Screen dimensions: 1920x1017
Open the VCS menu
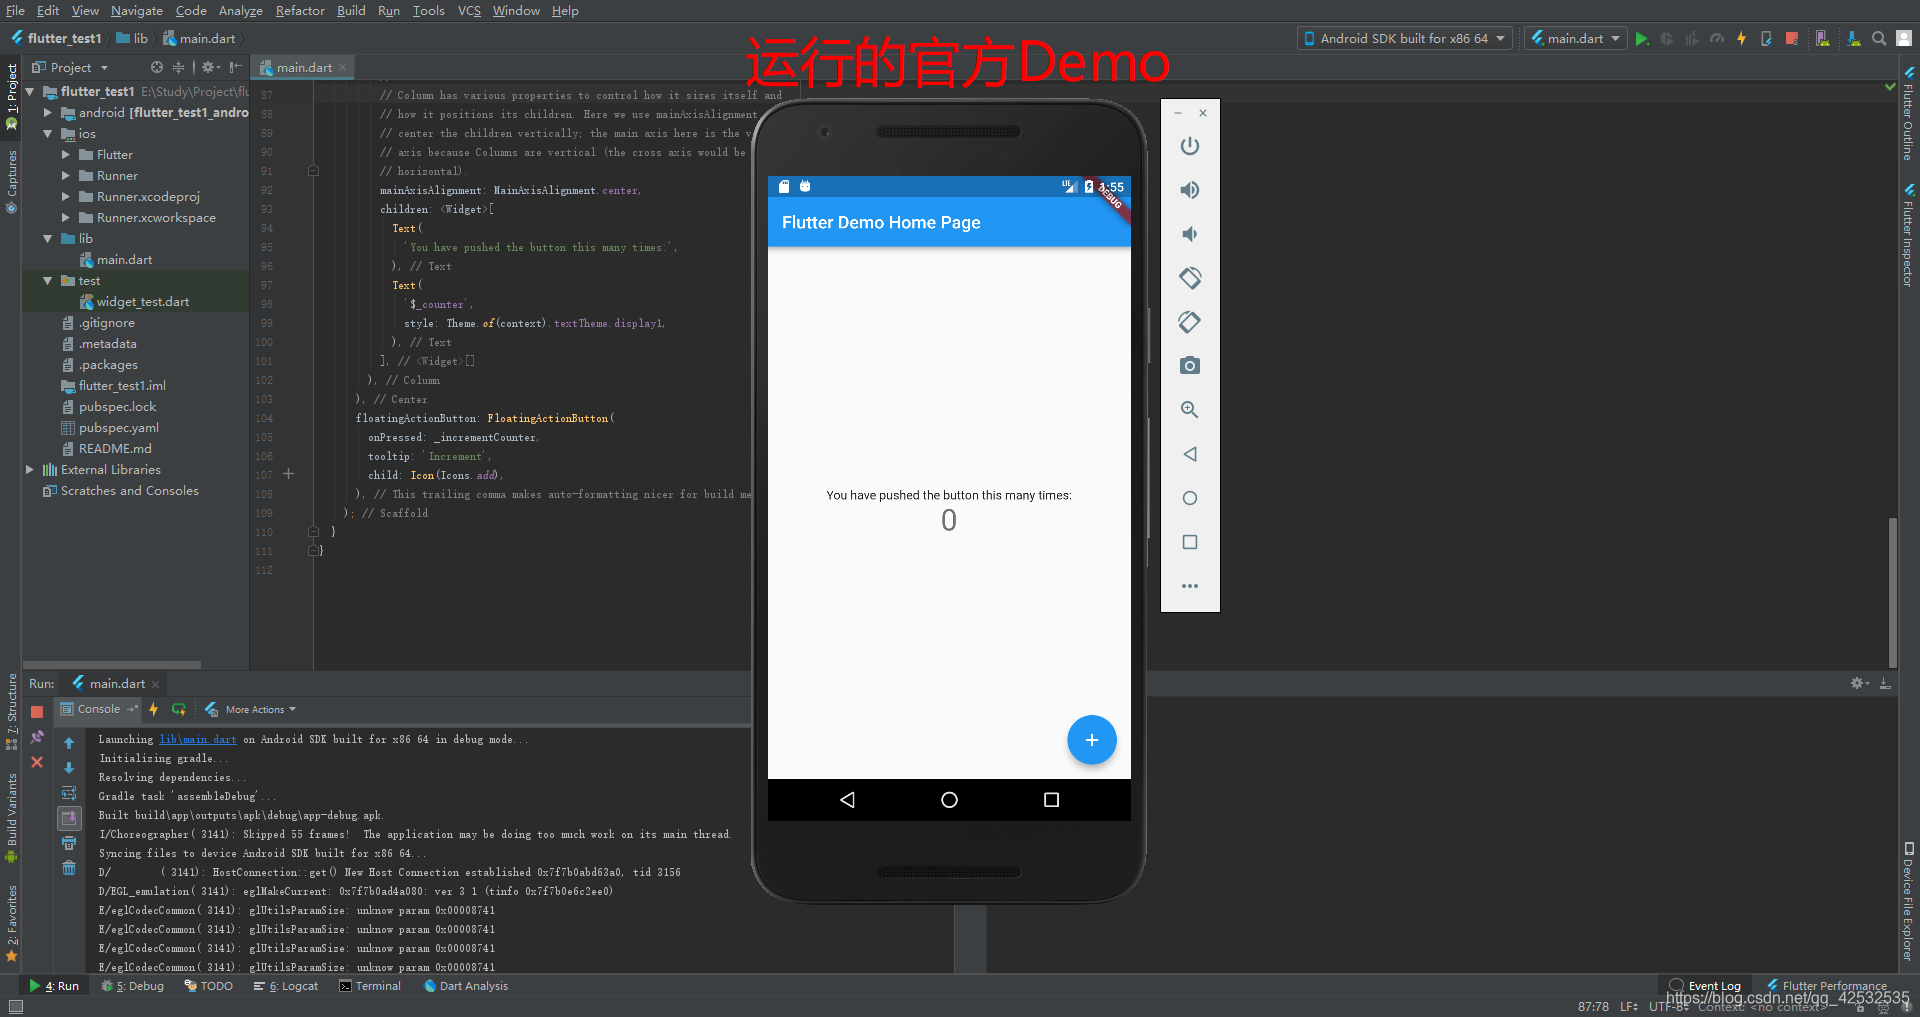(x=469, y=11)
